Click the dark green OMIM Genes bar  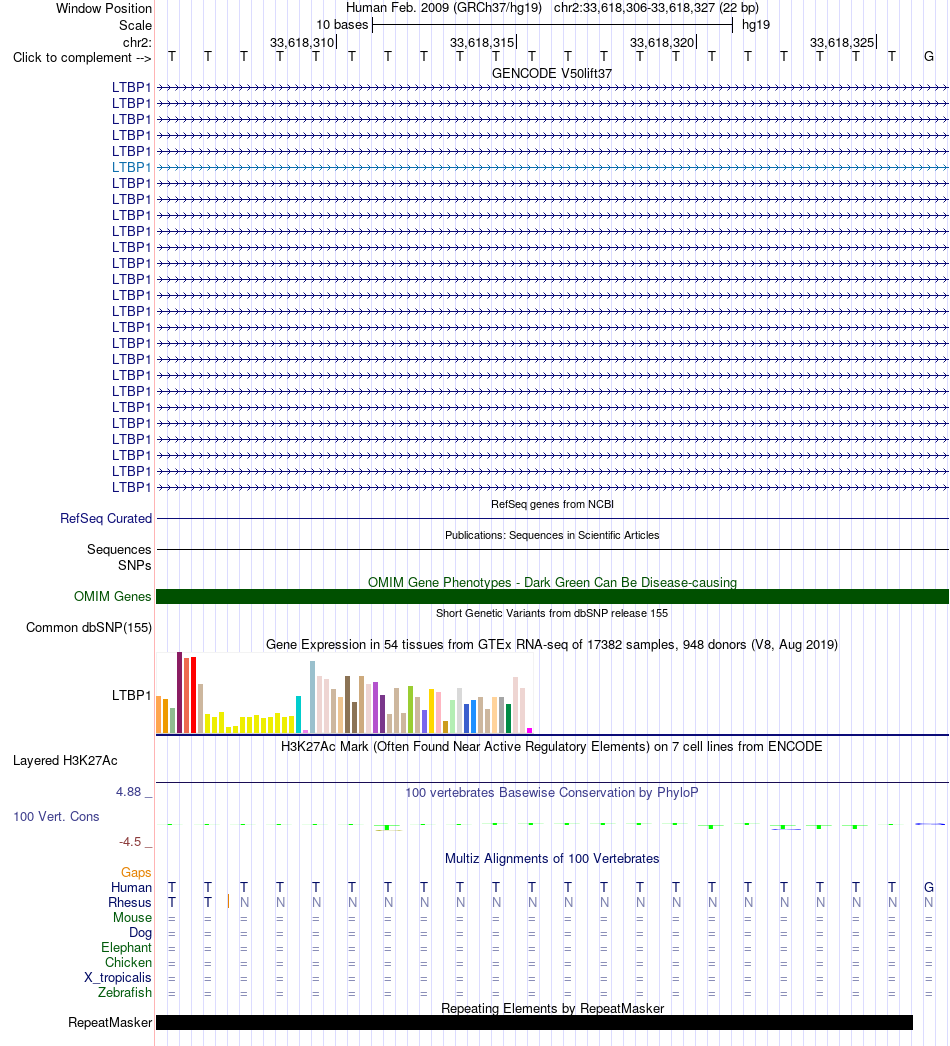pyautogui.click(x=552, y=596)
